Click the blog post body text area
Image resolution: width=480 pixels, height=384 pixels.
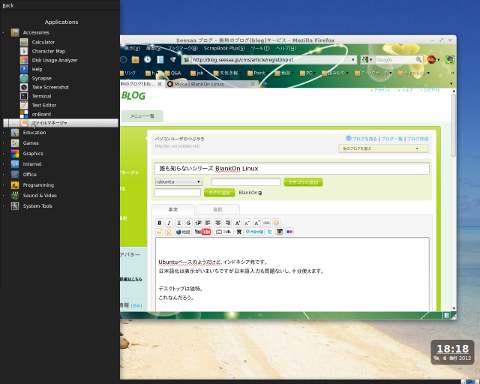pyautogui.click(x=292, y=274)
